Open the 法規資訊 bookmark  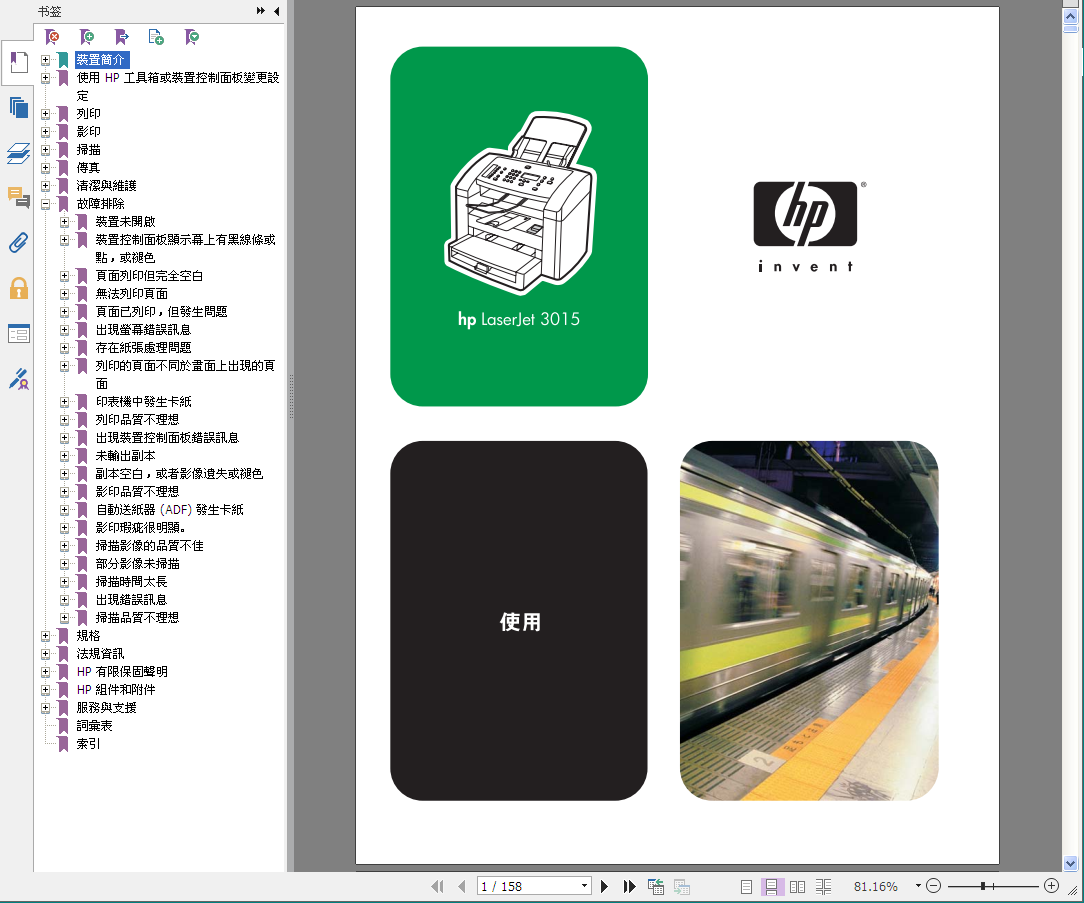tap(100, 653)
